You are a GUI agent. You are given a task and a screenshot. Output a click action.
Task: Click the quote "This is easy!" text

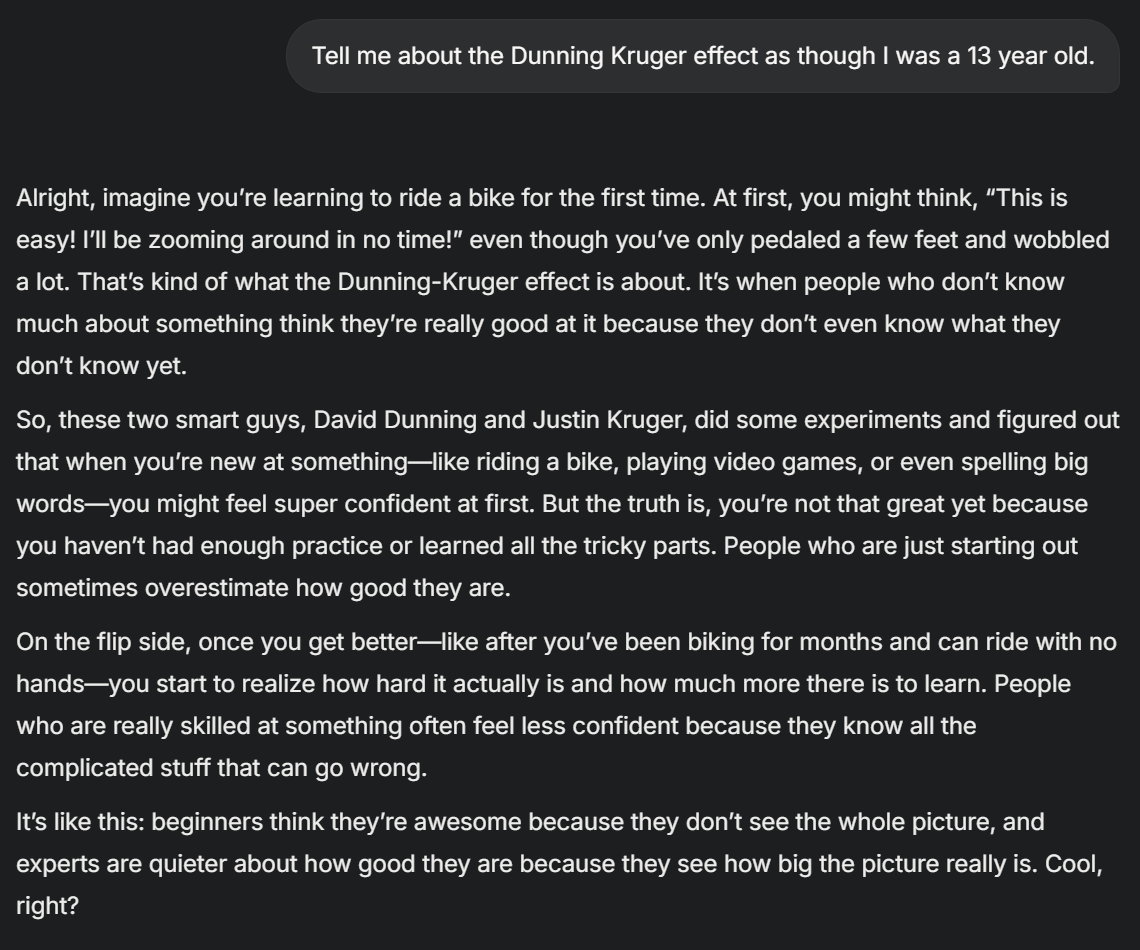tap(1027, 198)
